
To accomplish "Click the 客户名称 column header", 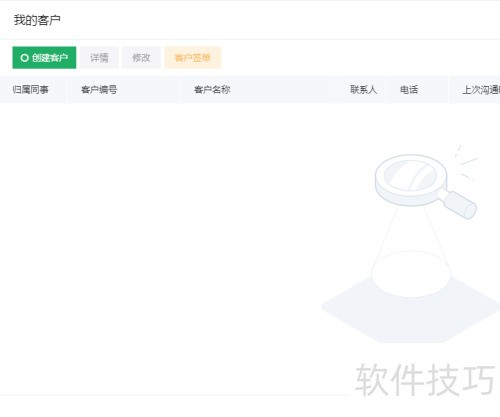I will [212, 90].
